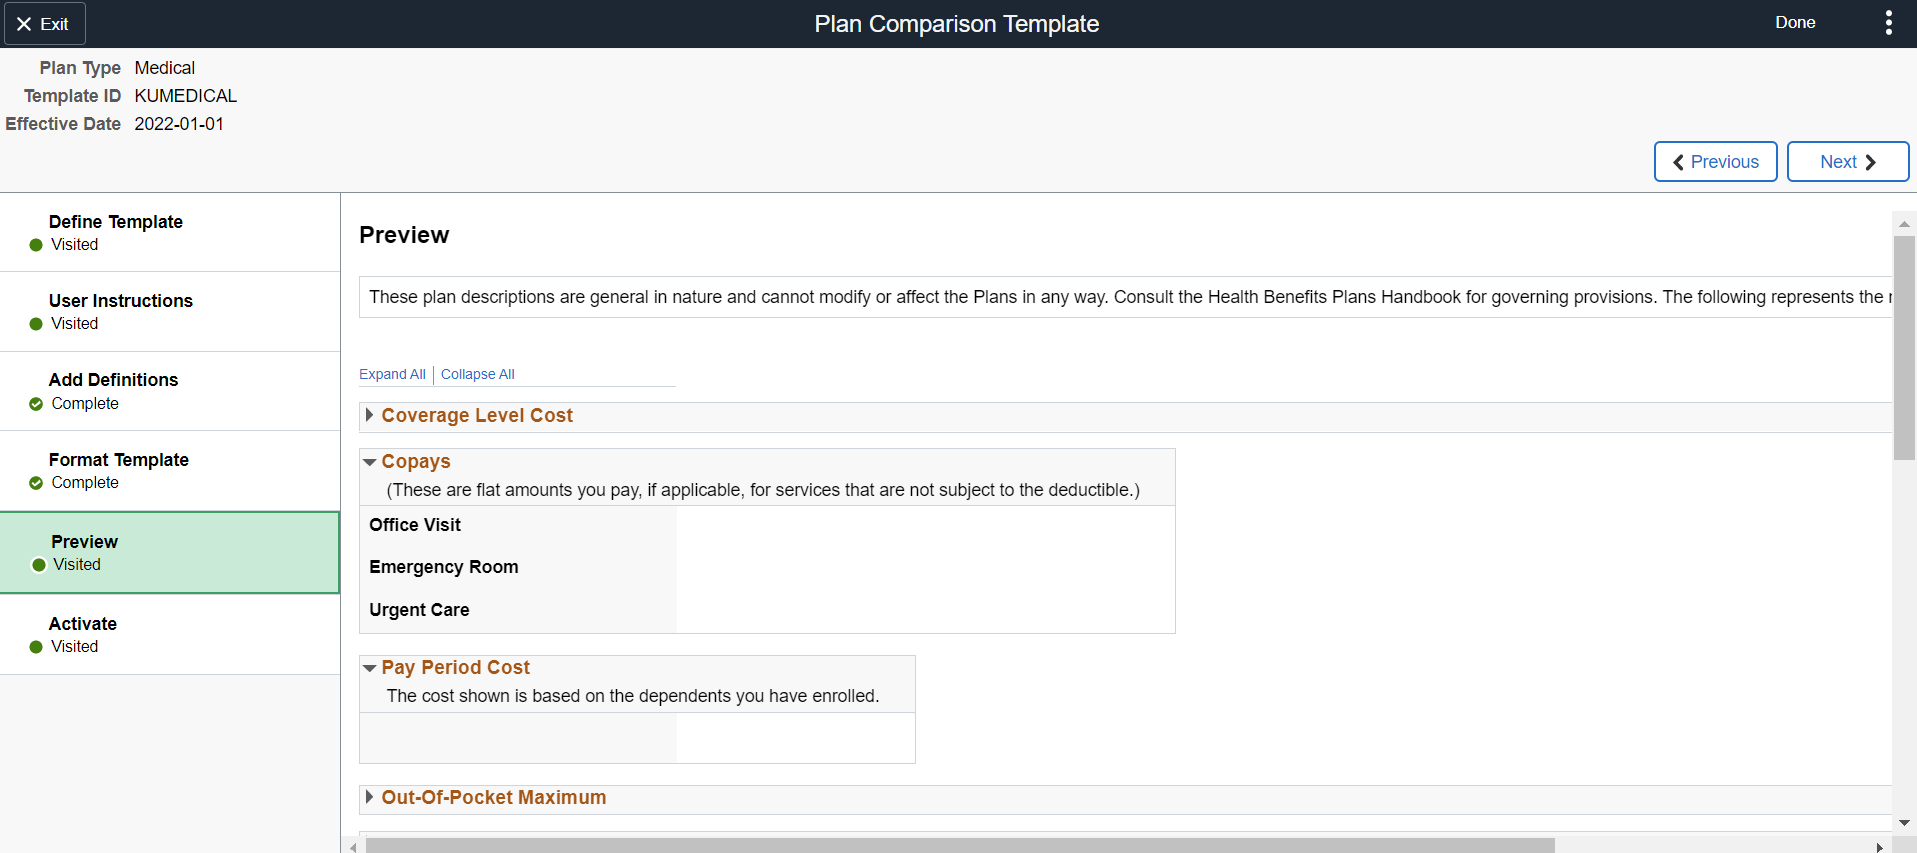Screen dimensions: 1917x853
Task: Click green status dot under User Instructions
Action: click(36, 324)
